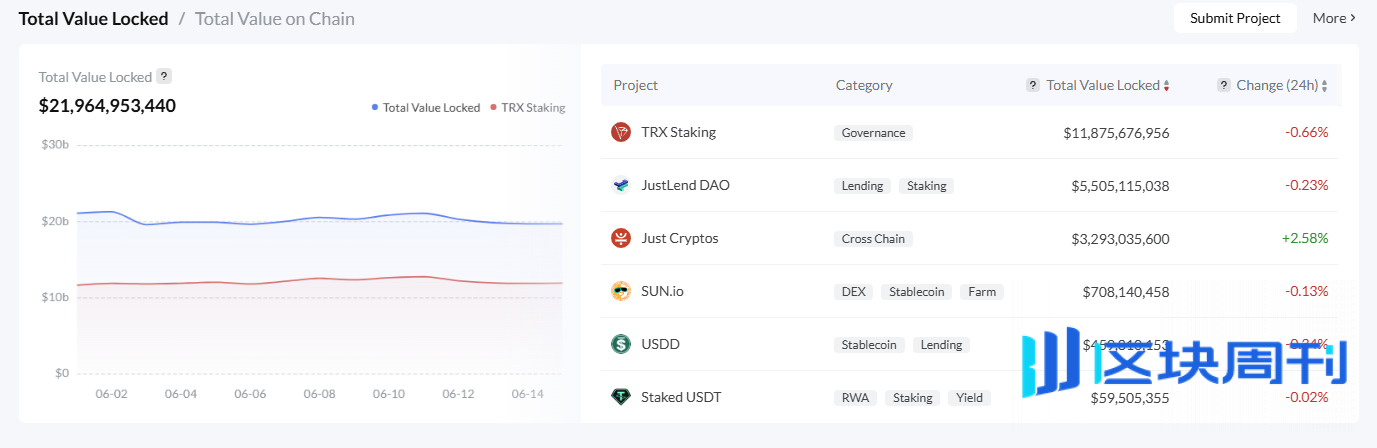Click JustLend DAO value $5,505,115,038

(x=1120, y=186)
